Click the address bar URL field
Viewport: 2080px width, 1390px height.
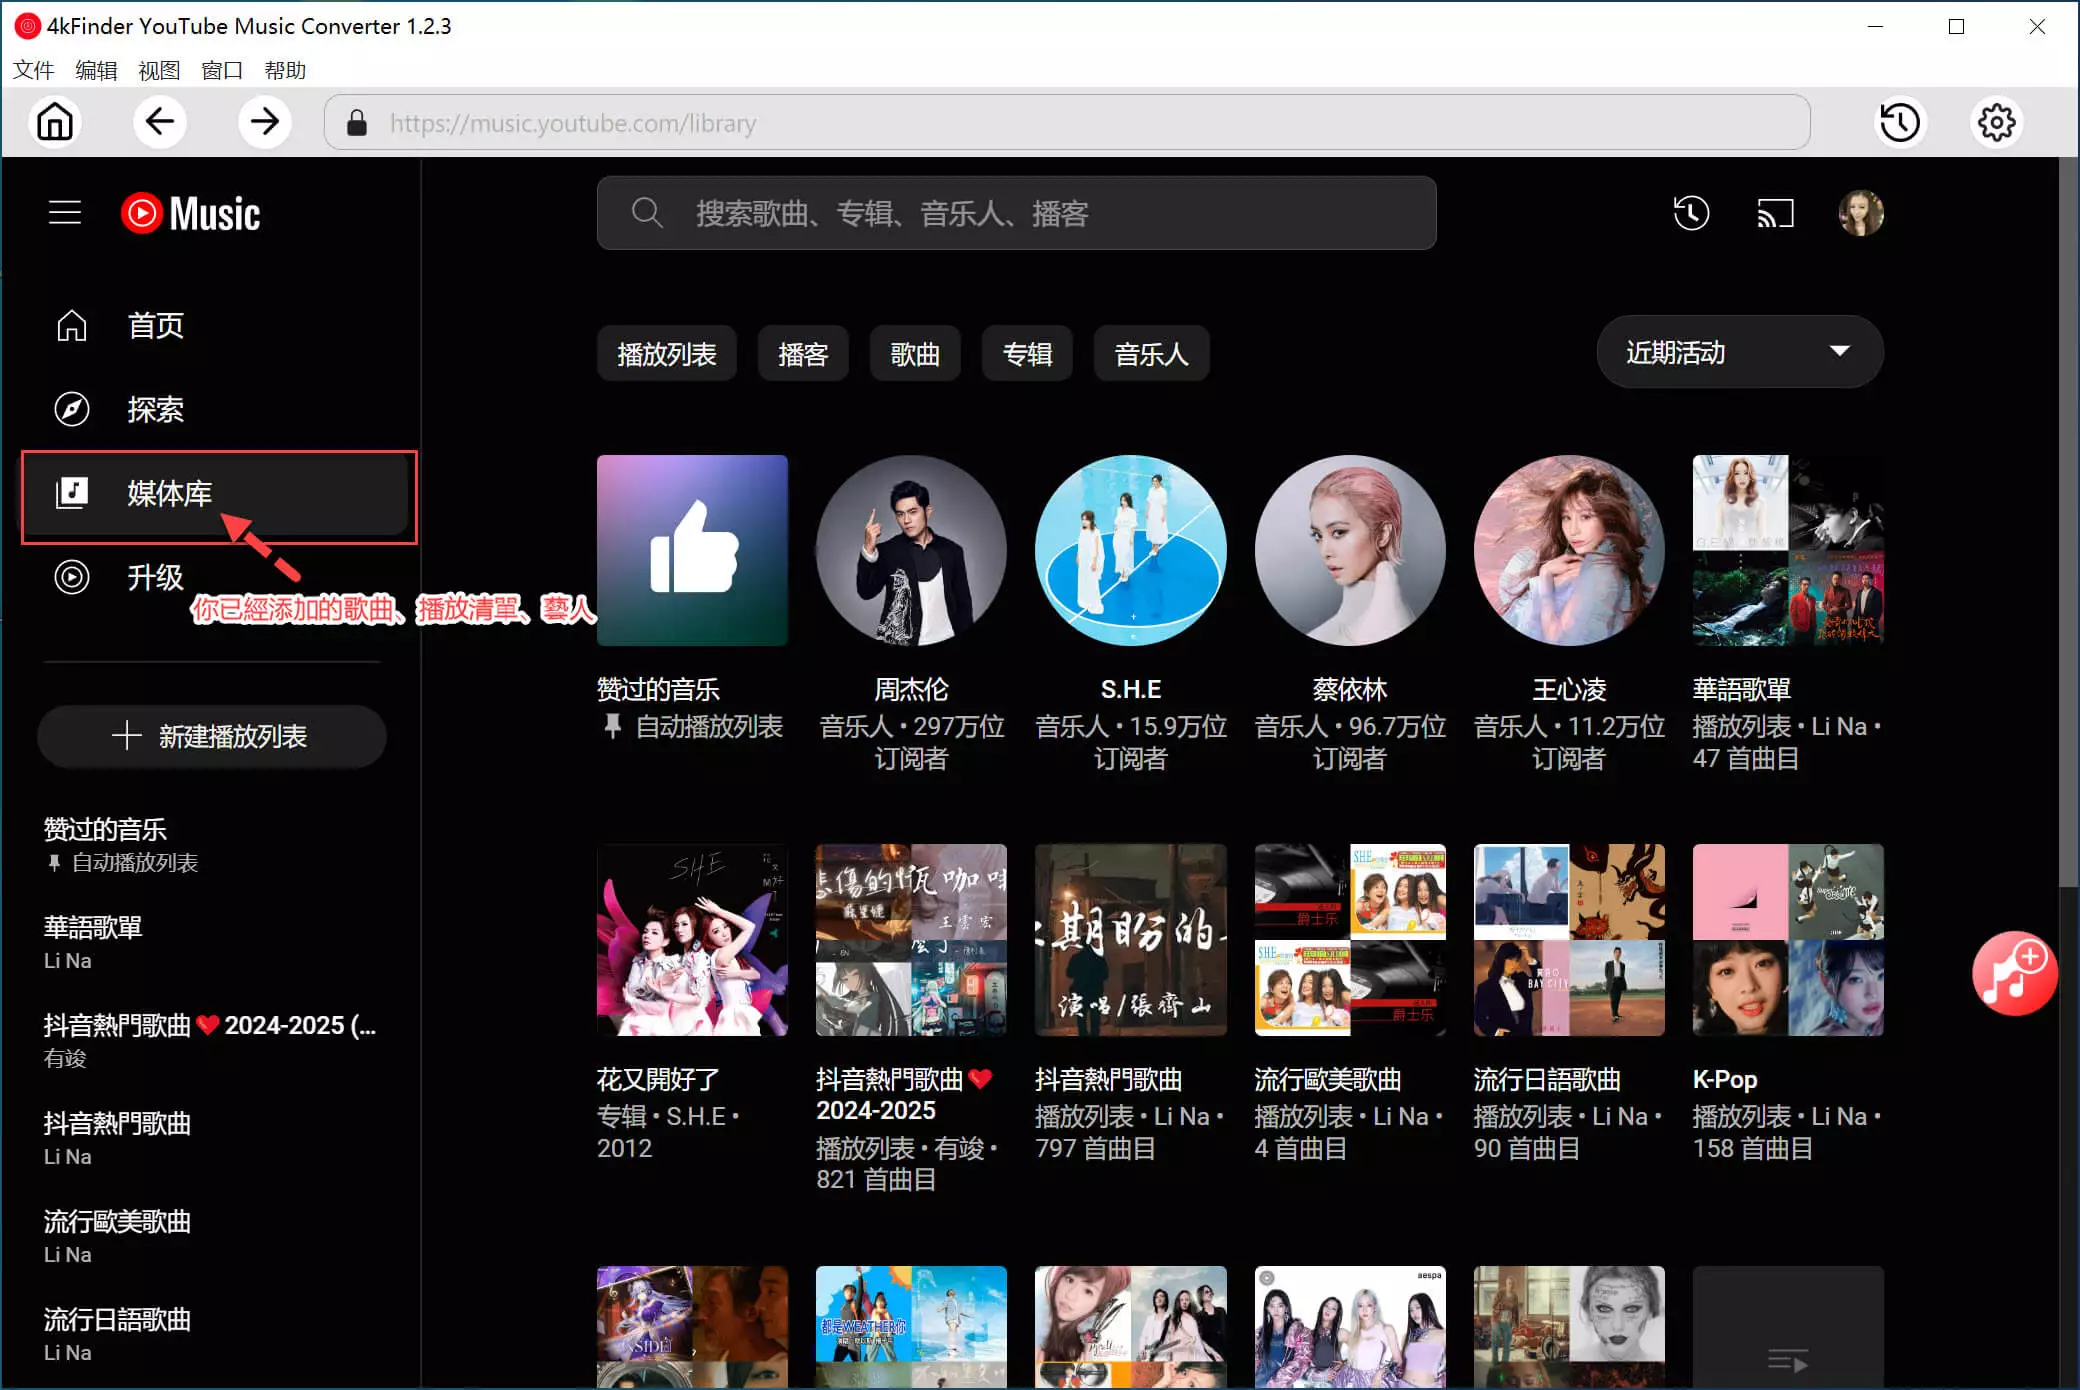[1067, 123]
